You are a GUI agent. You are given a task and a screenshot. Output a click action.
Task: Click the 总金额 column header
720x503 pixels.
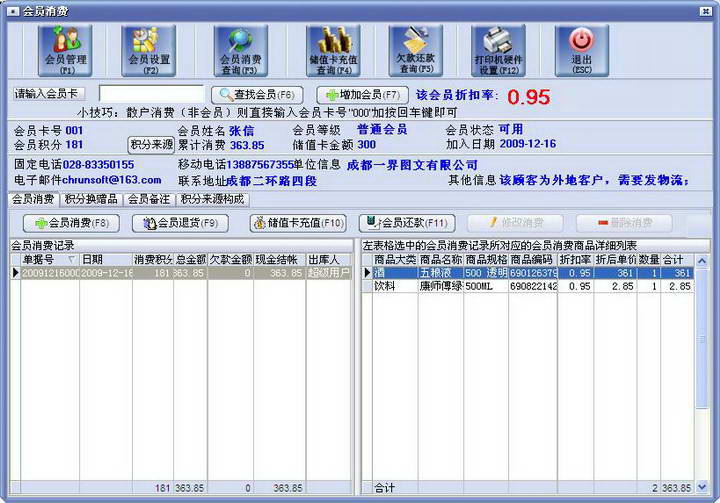pos(190,260)
